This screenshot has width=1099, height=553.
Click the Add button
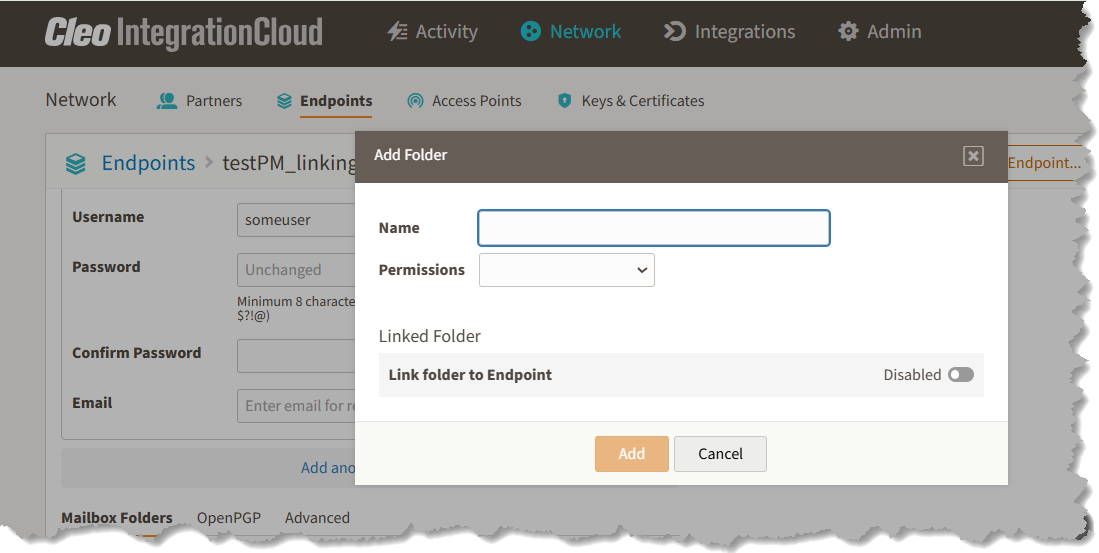click(632, 453)
